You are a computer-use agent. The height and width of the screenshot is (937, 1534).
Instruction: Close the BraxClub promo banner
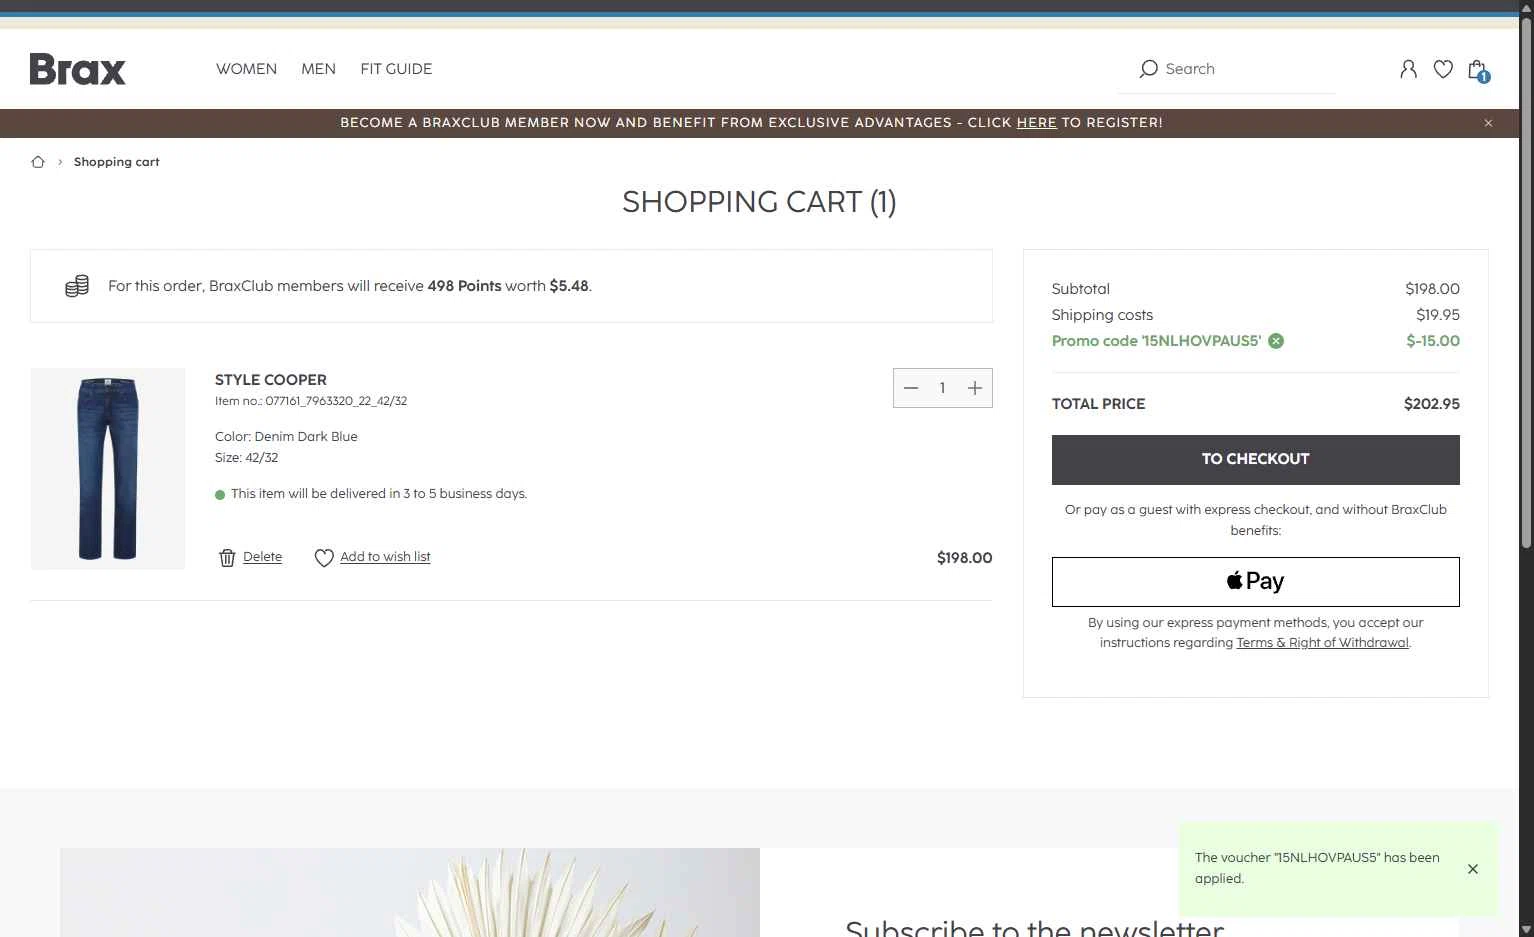tap(1488, 123)
